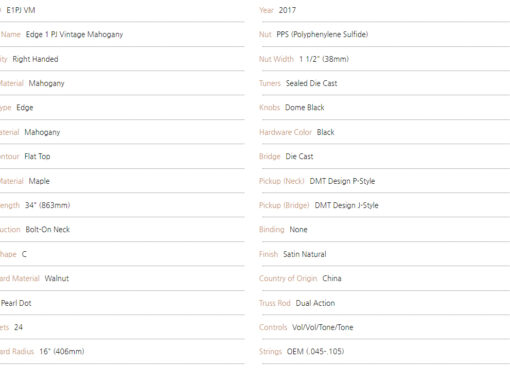This screenshot has height=382, width=510.
Task: Select the 'Hardware Color' label
Action: pos(285,132)
